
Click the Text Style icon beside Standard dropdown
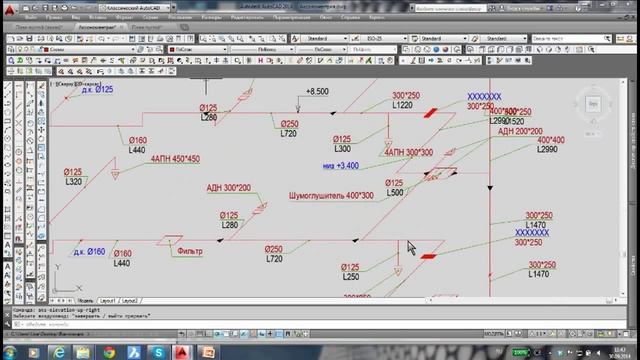pyautogui.click(x=295, y=38)
